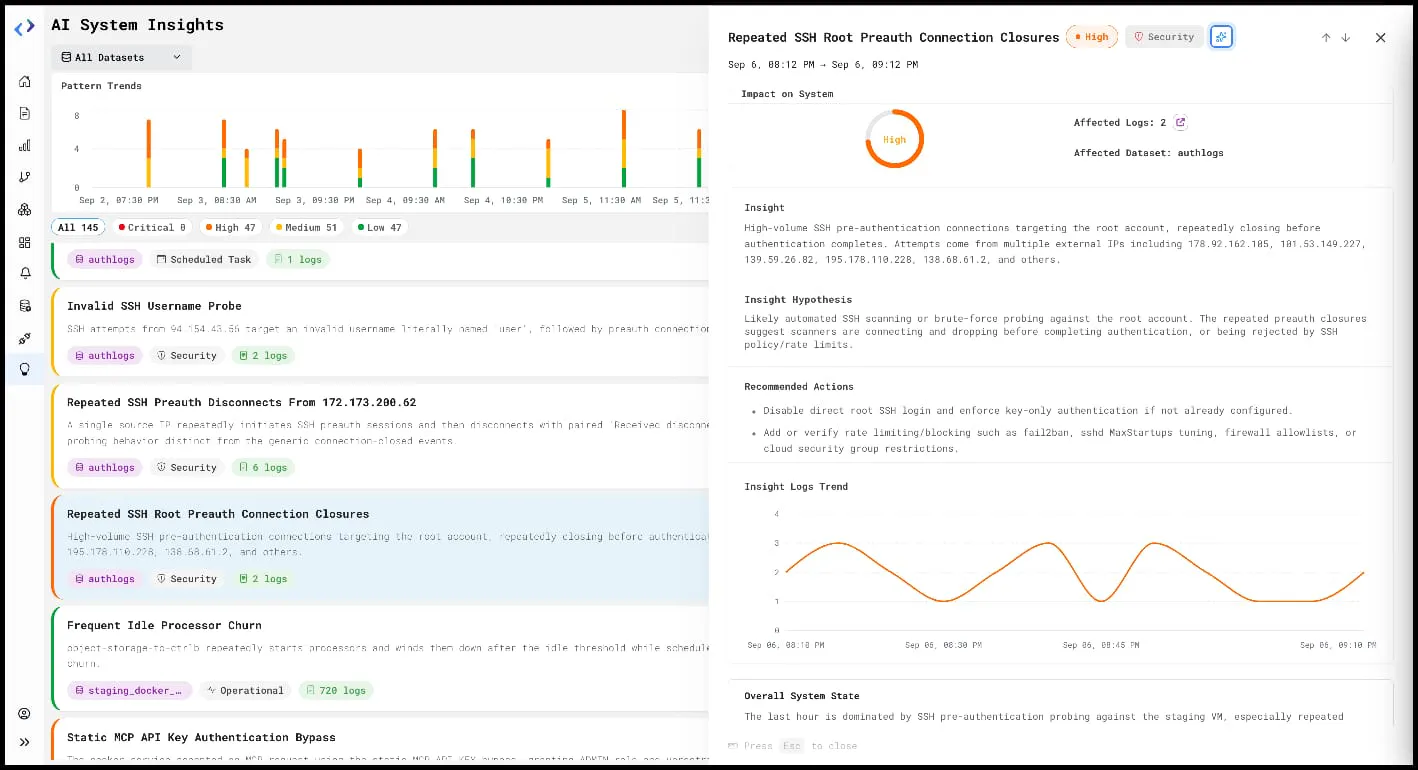1418x770 pixels.
Task: Open the Home icon in sidebar
Action: point(25,82)
